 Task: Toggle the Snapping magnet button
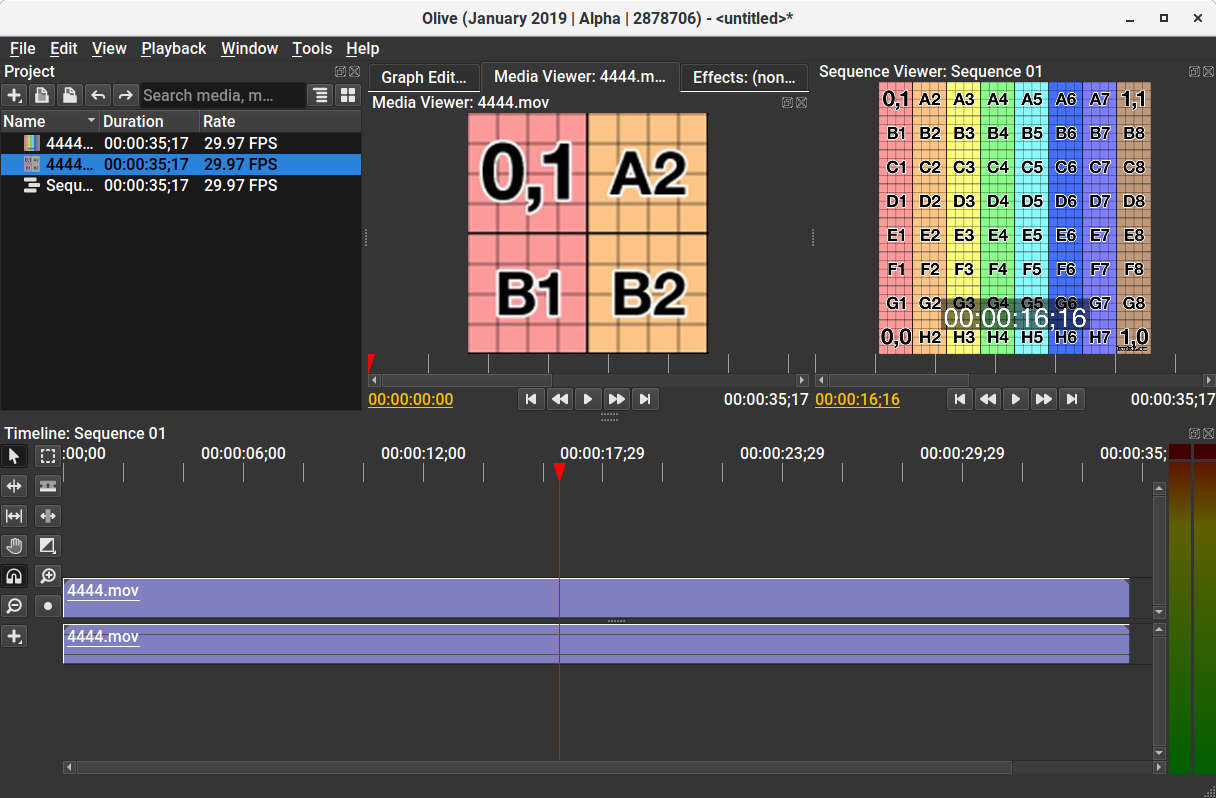click(x=14, y=576)
